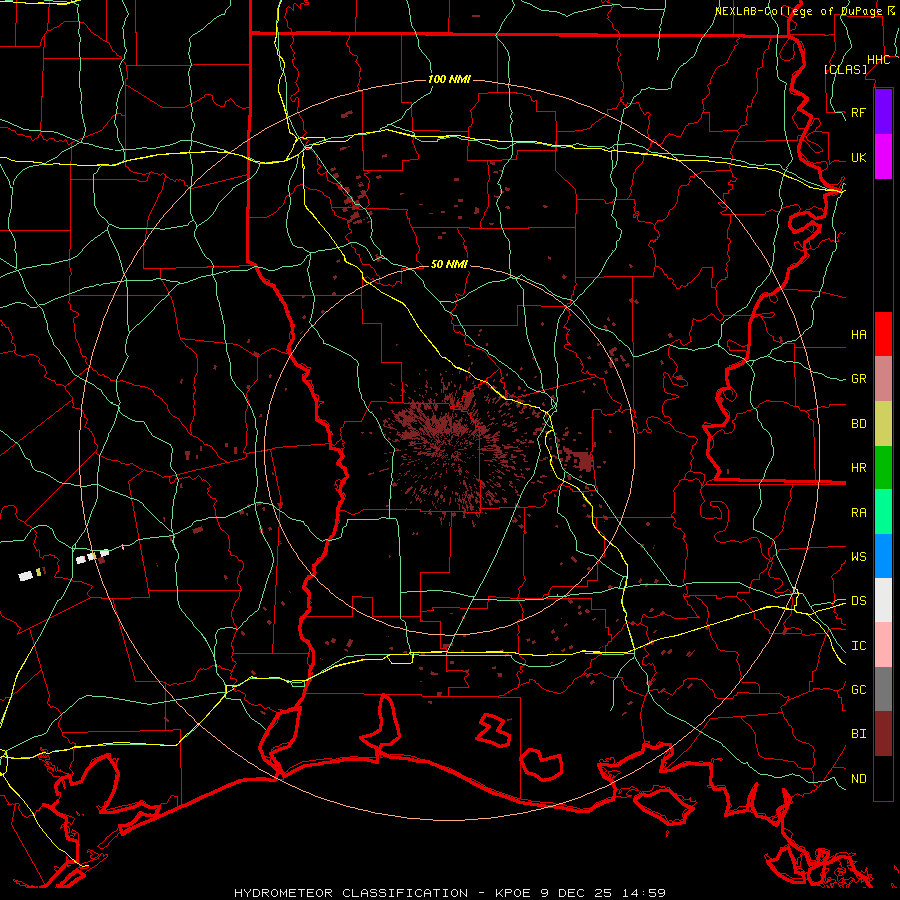Click the 'ND' legend label

tap(858, 779)
